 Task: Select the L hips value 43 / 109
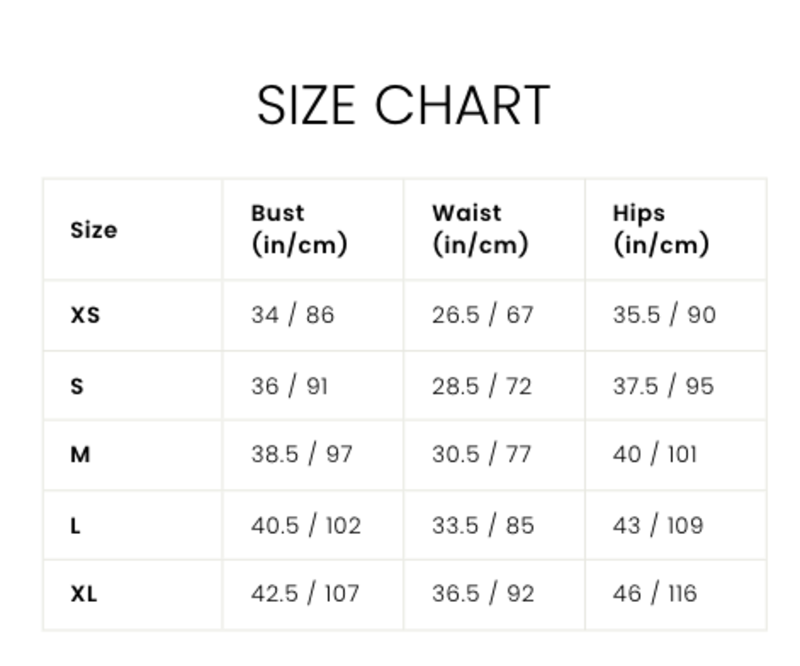coord(657,525)
